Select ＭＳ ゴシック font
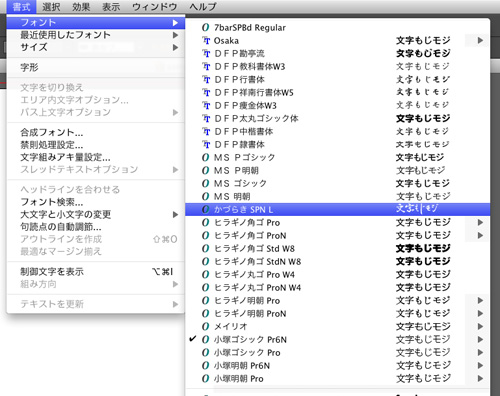Image resolution: width=500 pixels, height=396 pixels. [x=337, y=183]
